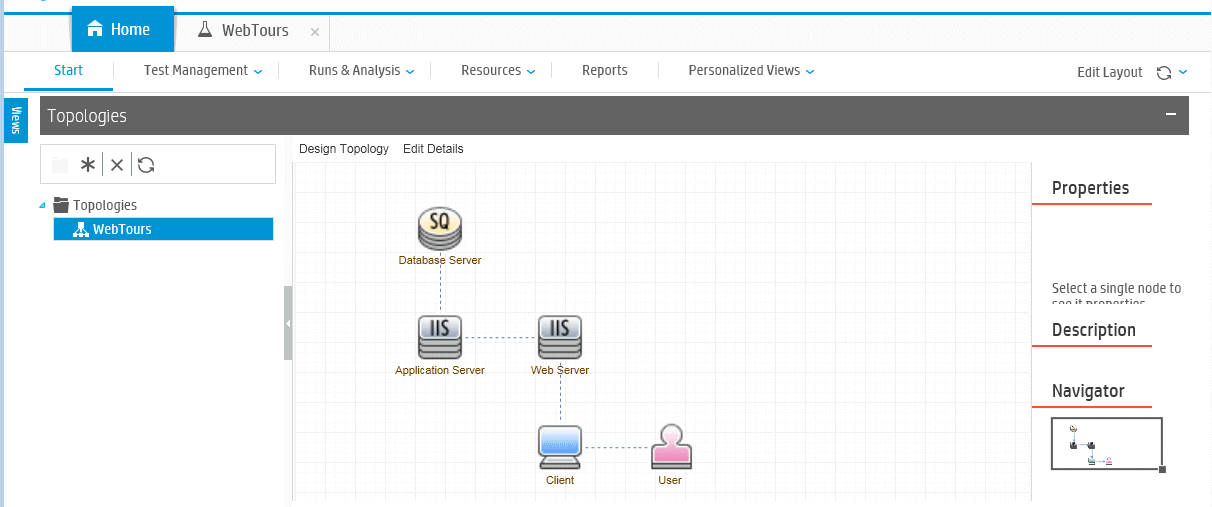Select the Client computer node
The image size is (1212, 507).
pos(560,447)
